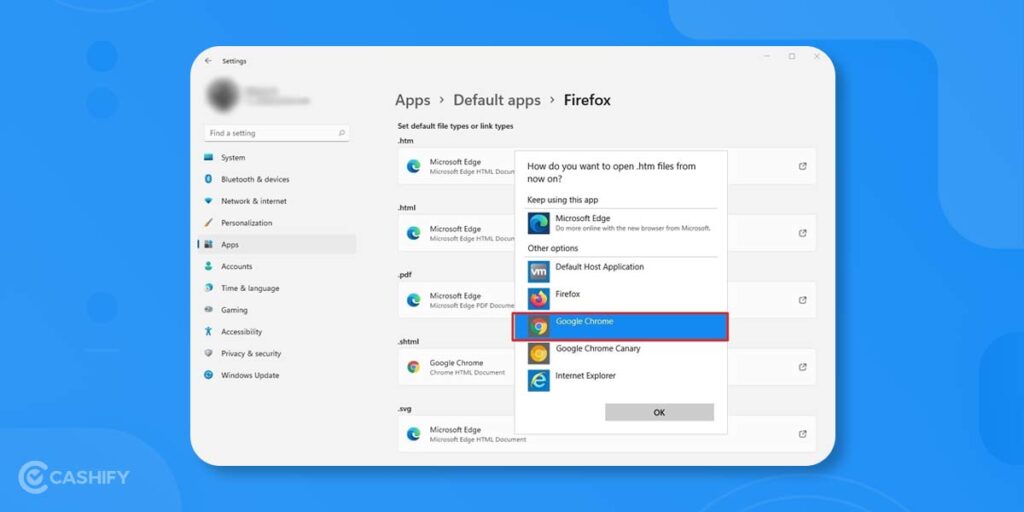Open external link icon for .htm

click(803, 167)
